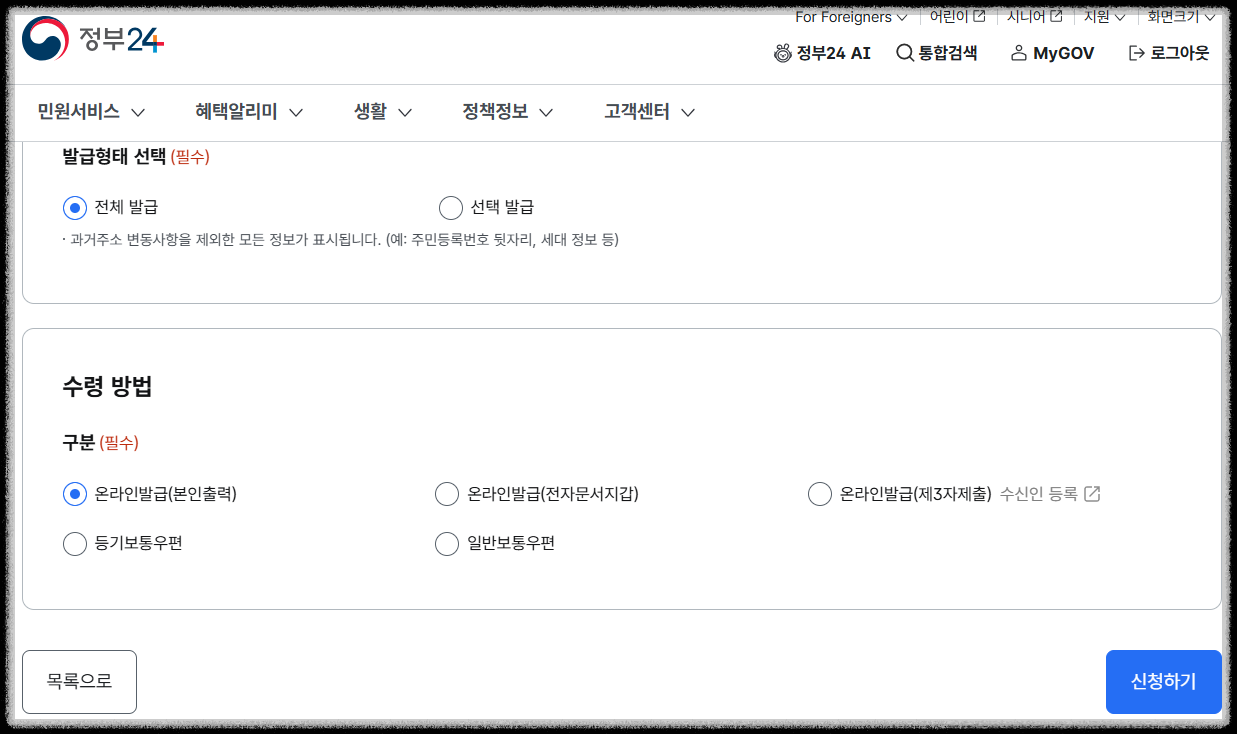This screenshot has height=734, width=1237.
Task: Open the 정책정보 menu
Action: 495,112
